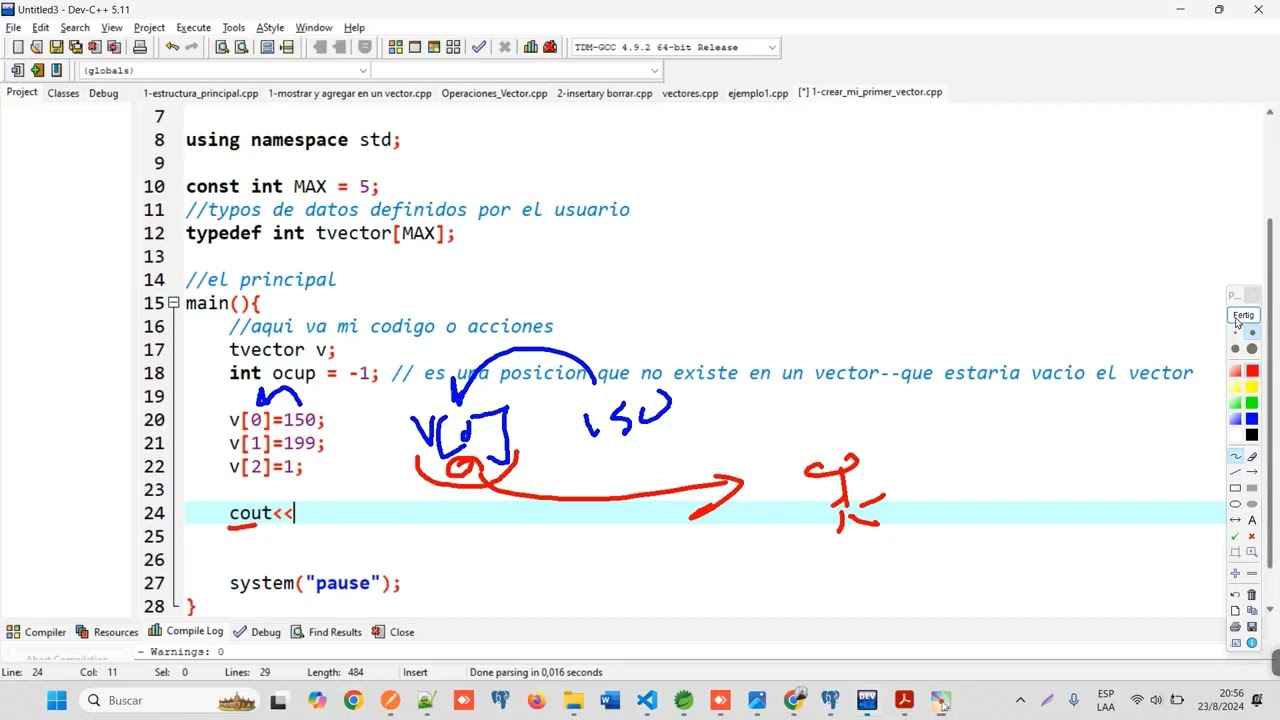
Task: Show hidden system tray icons chevron
Action: pos(1020,700)
